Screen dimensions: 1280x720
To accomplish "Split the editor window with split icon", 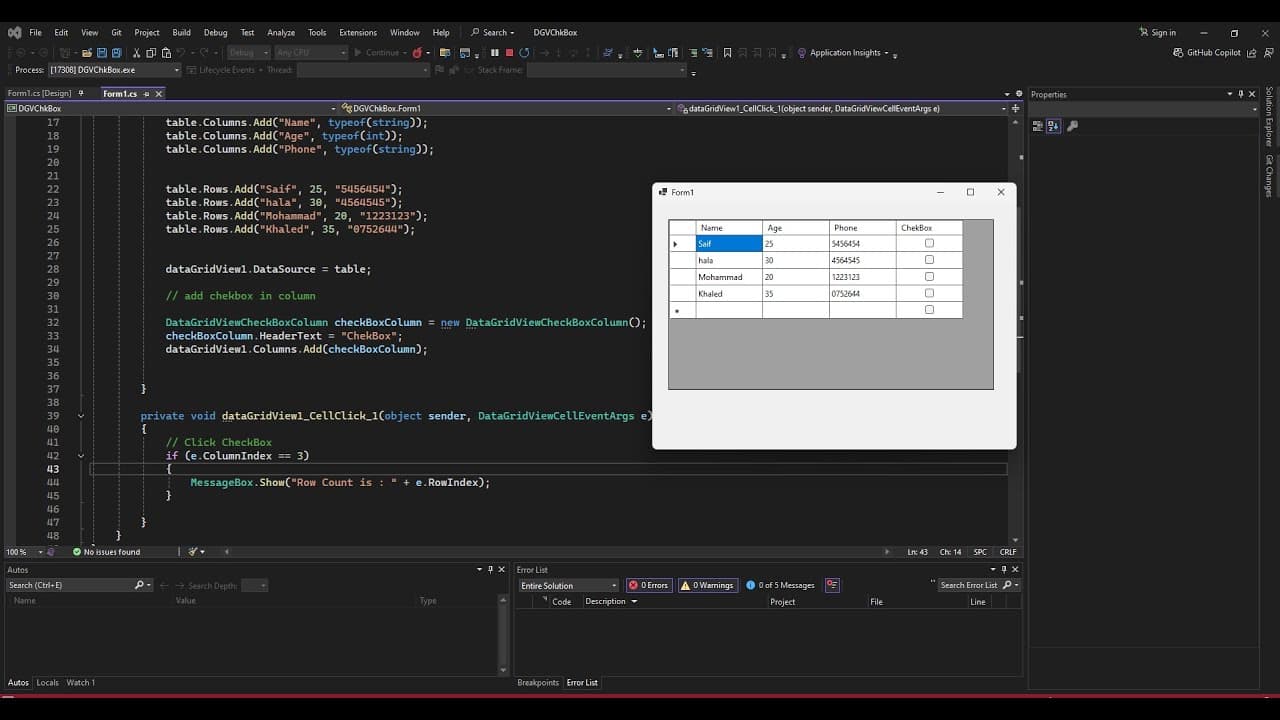I will [1016, 108].
